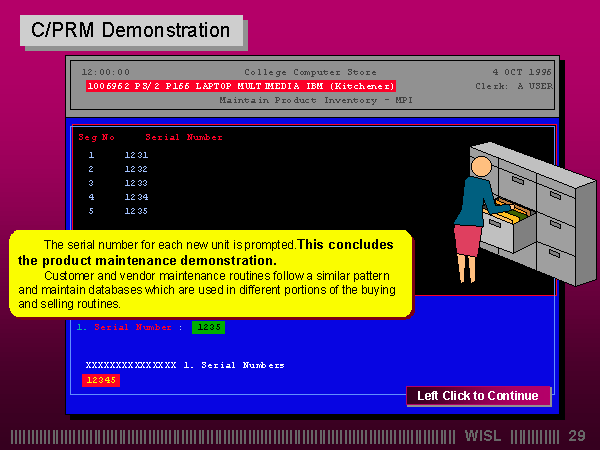Click the Left Click to Continue button
The height and width of the screenshot is (450, 600).
click(478, 396)
